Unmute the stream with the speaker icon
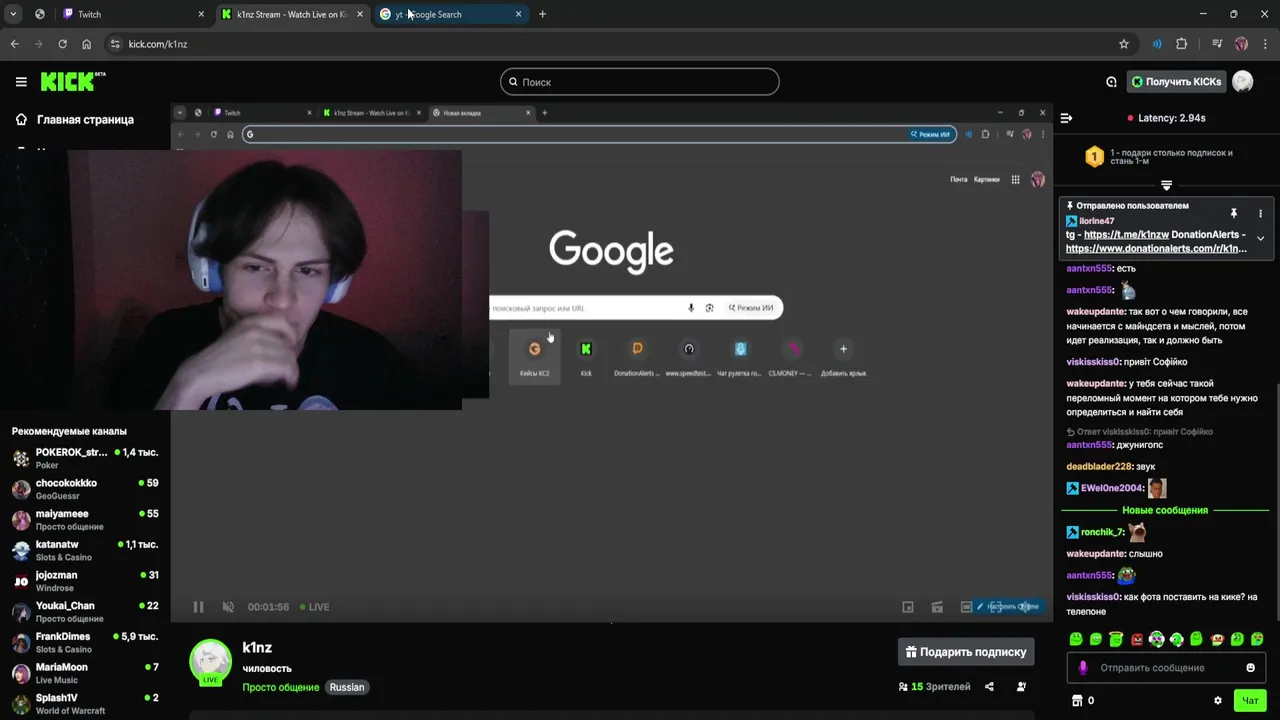Viewport: 1280px width, 720px height. tap(227, 607)
